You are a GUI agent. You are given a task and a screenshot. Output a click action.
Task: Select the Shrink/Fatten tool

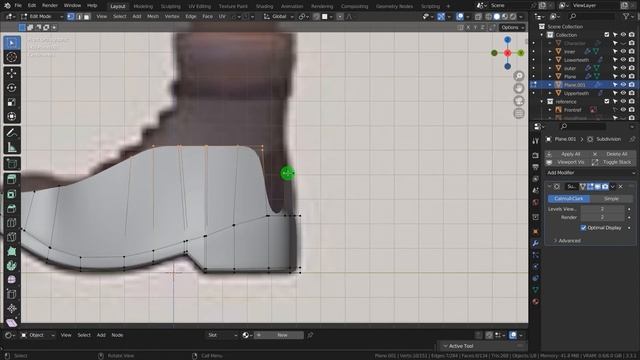click(11, 308)
